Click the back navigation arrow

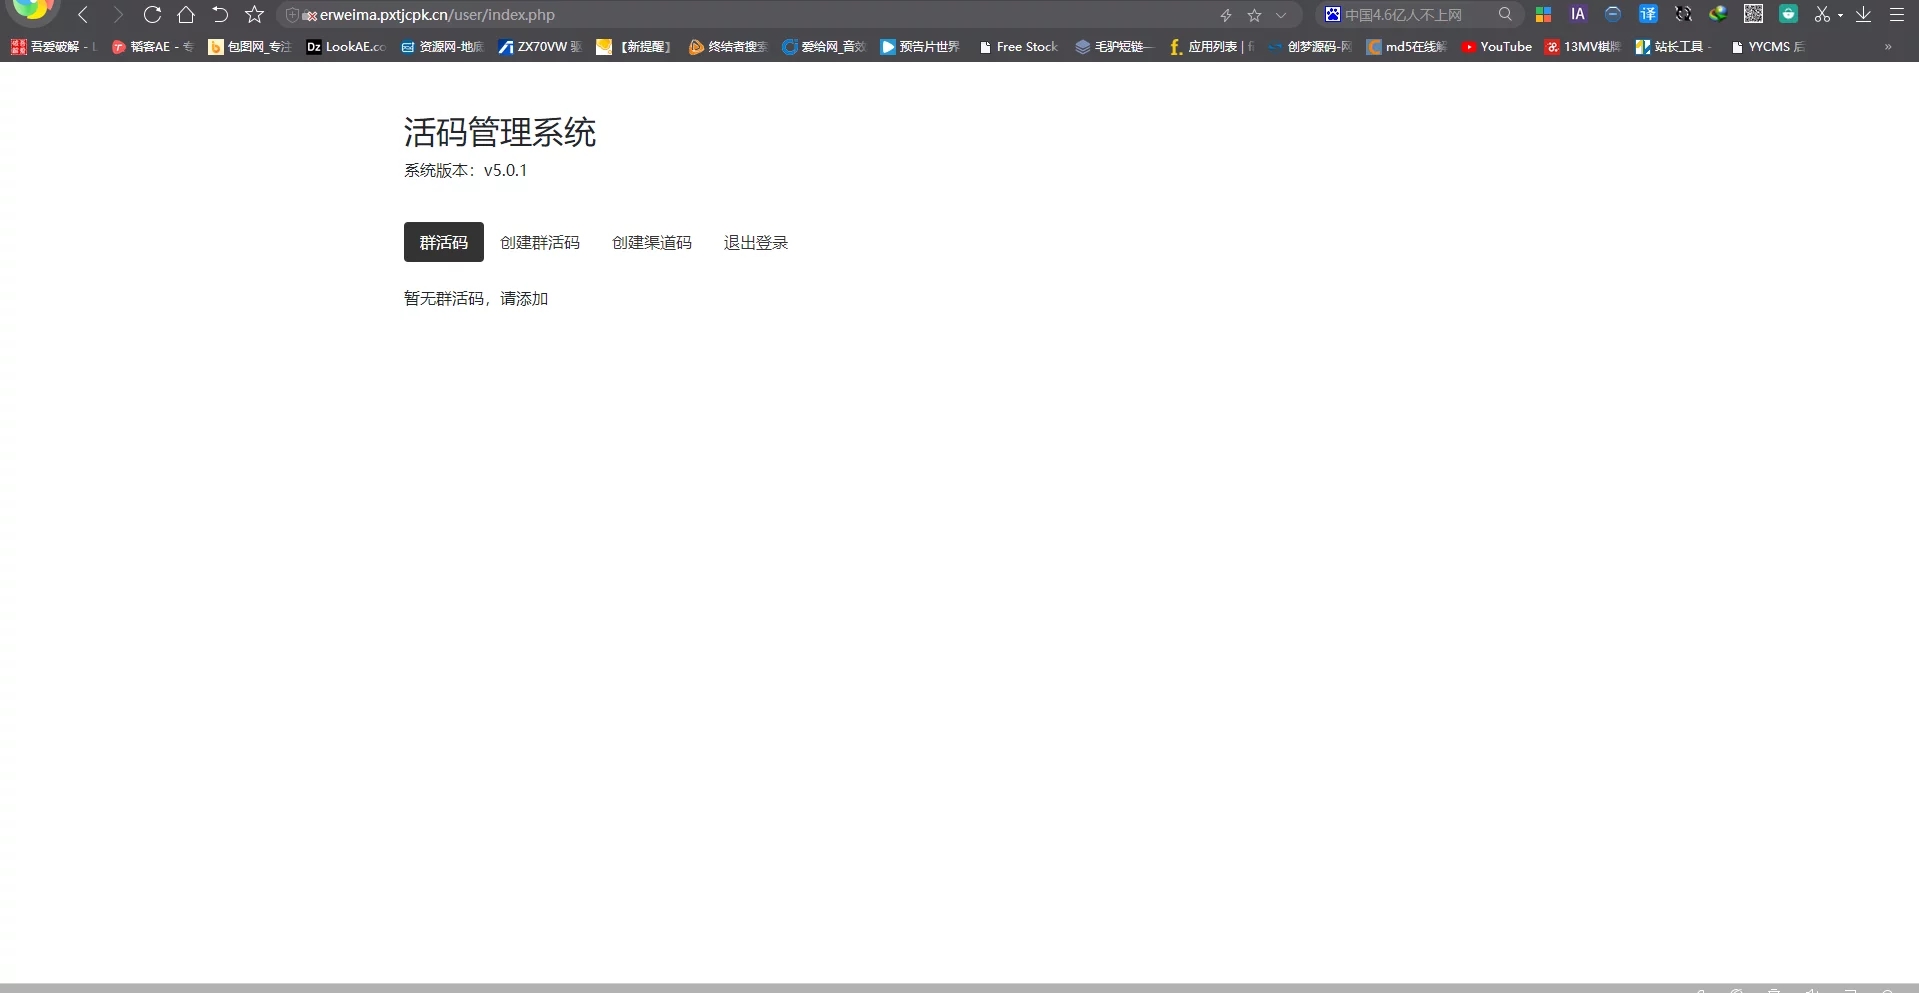83,15
